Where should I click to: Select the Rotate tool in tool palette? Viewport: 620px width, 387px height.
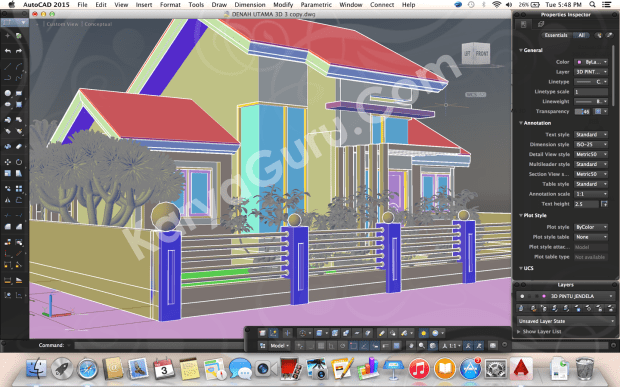point(19,162)
